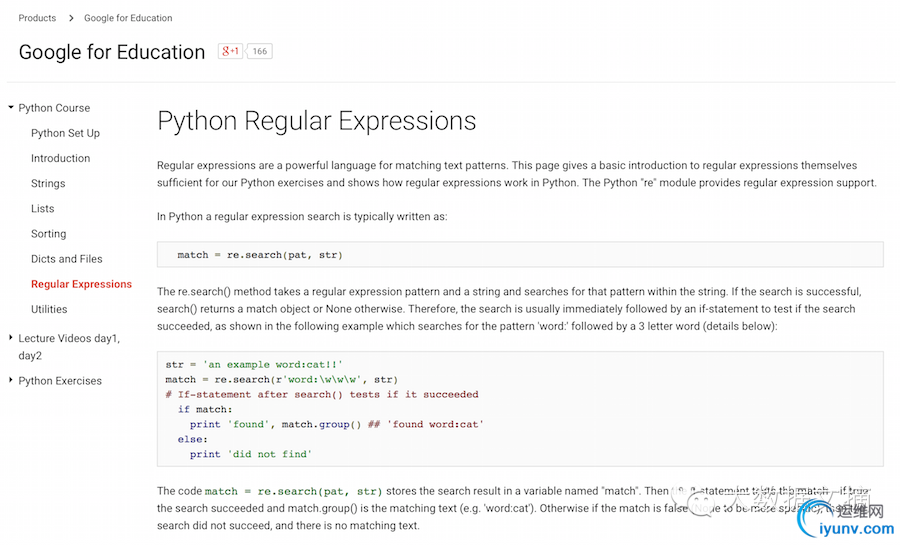This screenshot has height=545, width=900.
Task: Open Google for Education breadcrumb link
Action: (128, 18)
